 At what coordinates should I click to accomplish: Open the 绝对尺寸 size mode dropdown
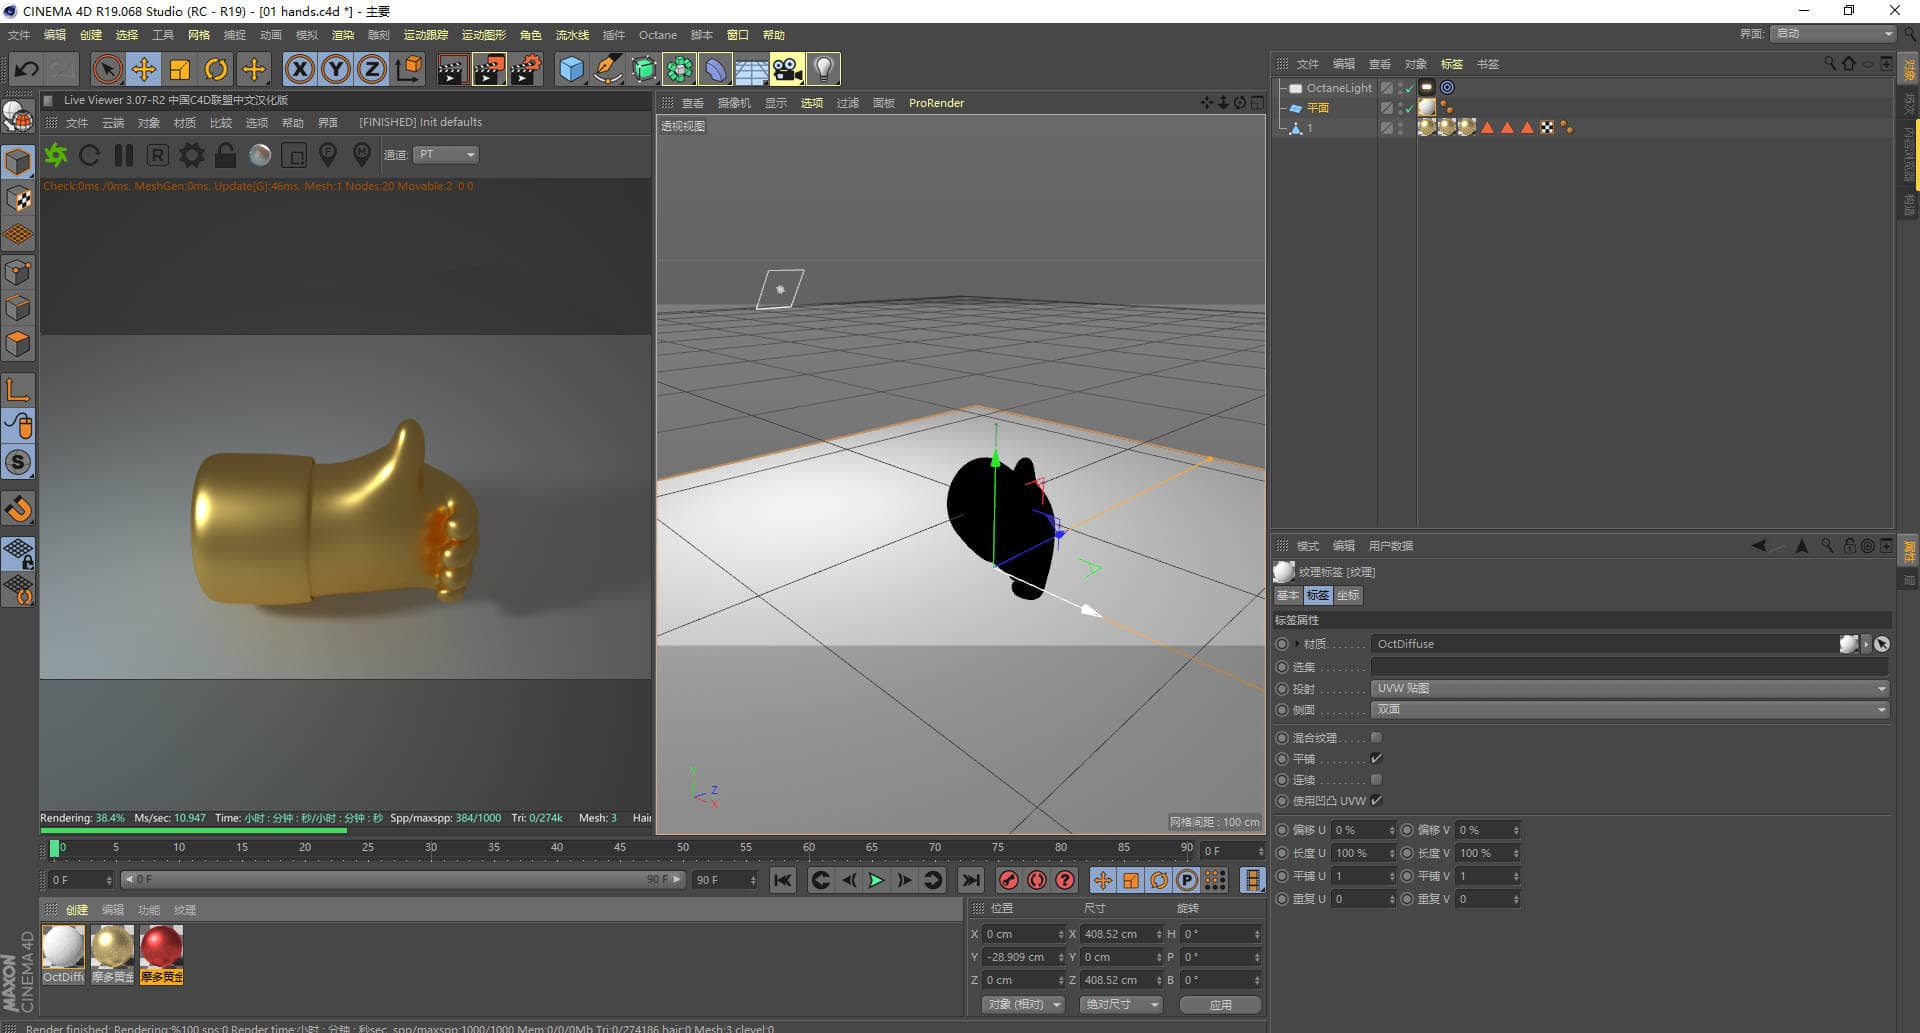1120,1004
